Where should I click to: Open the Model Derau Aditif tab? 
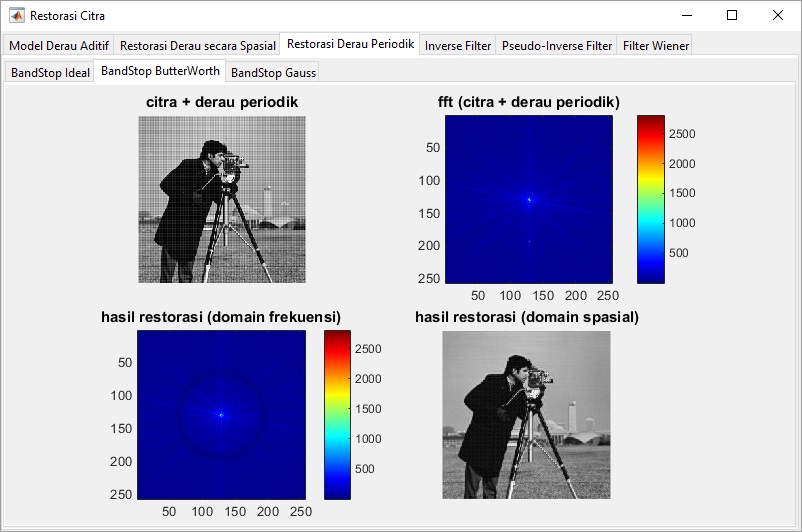(58, 46)
